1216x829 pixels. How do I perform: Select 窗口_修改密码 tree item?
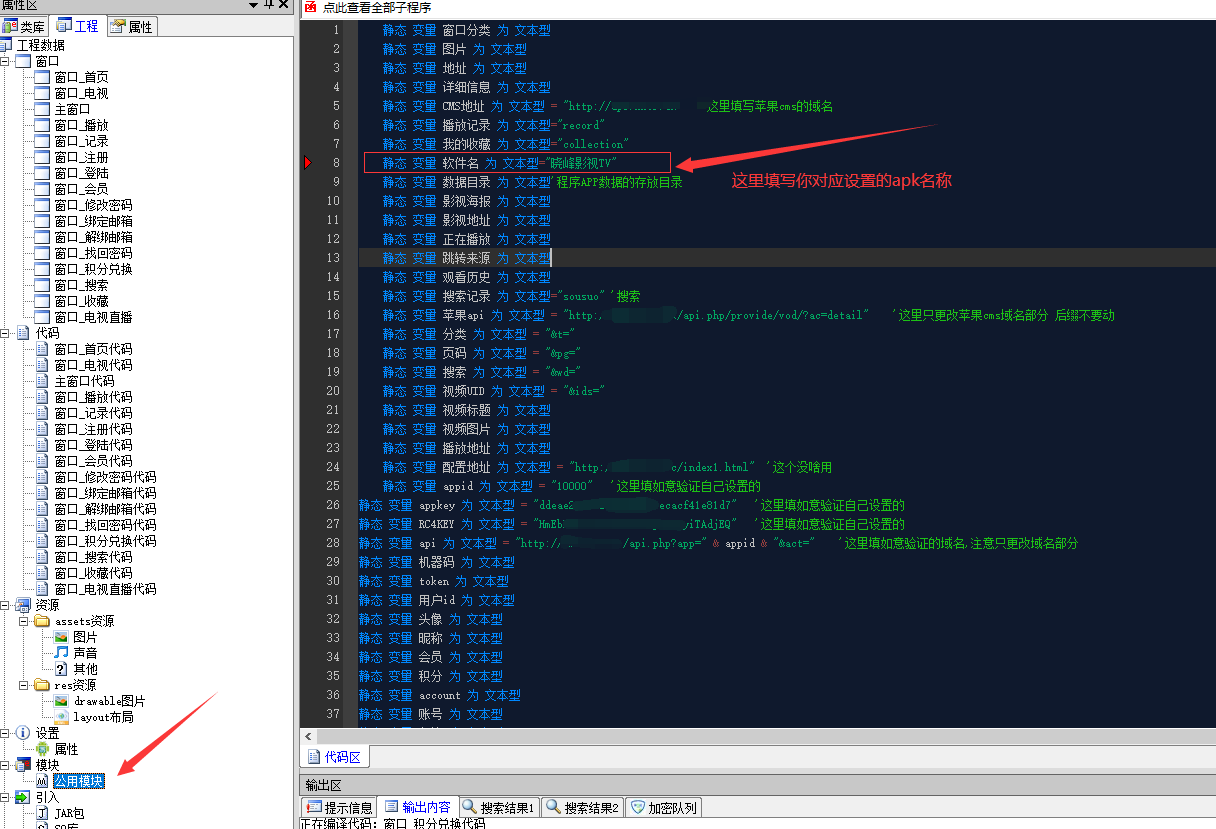point(93,205)
